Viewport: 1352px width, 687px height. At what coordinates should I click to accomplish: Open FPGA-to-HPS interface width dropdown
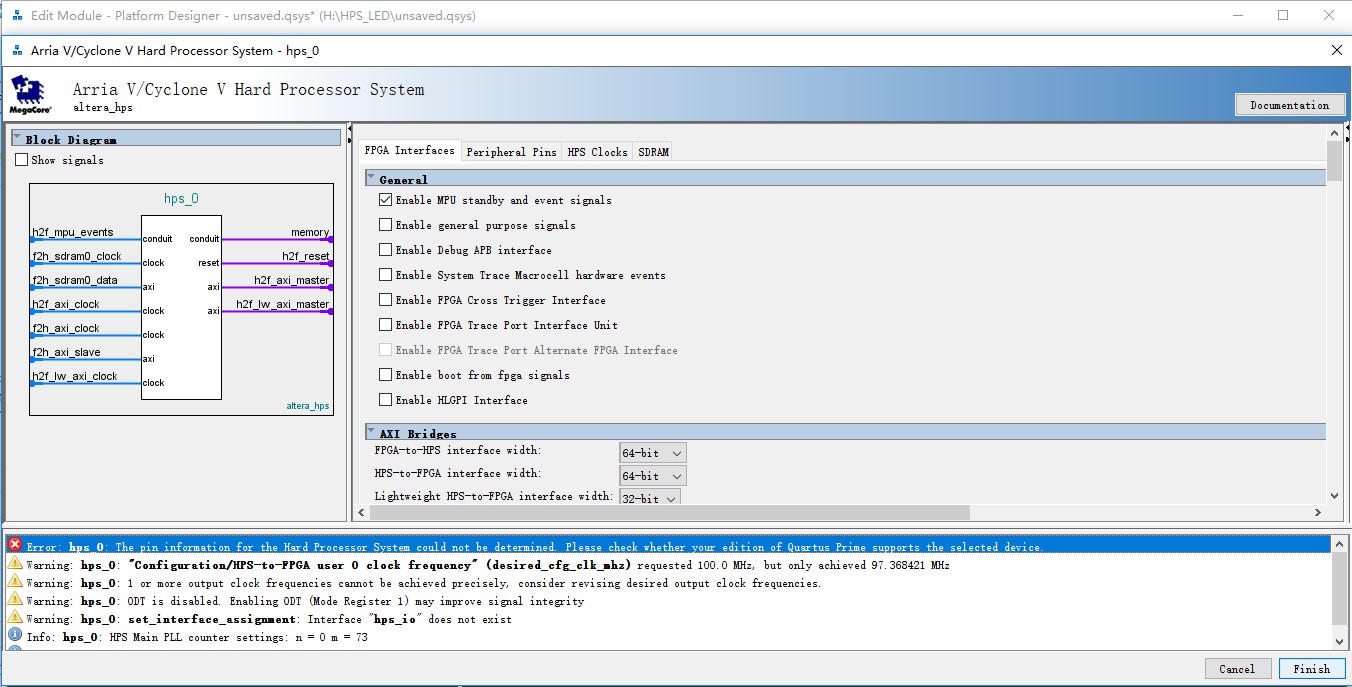point(652,453)
